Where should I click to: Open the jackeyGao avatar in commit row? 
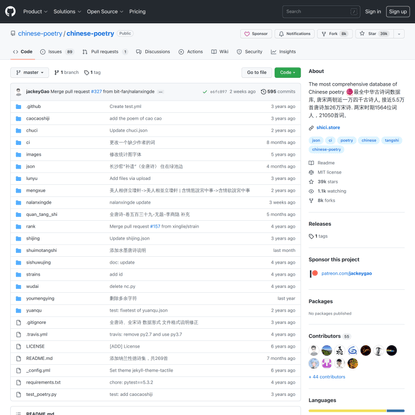[x=19, y=92]
